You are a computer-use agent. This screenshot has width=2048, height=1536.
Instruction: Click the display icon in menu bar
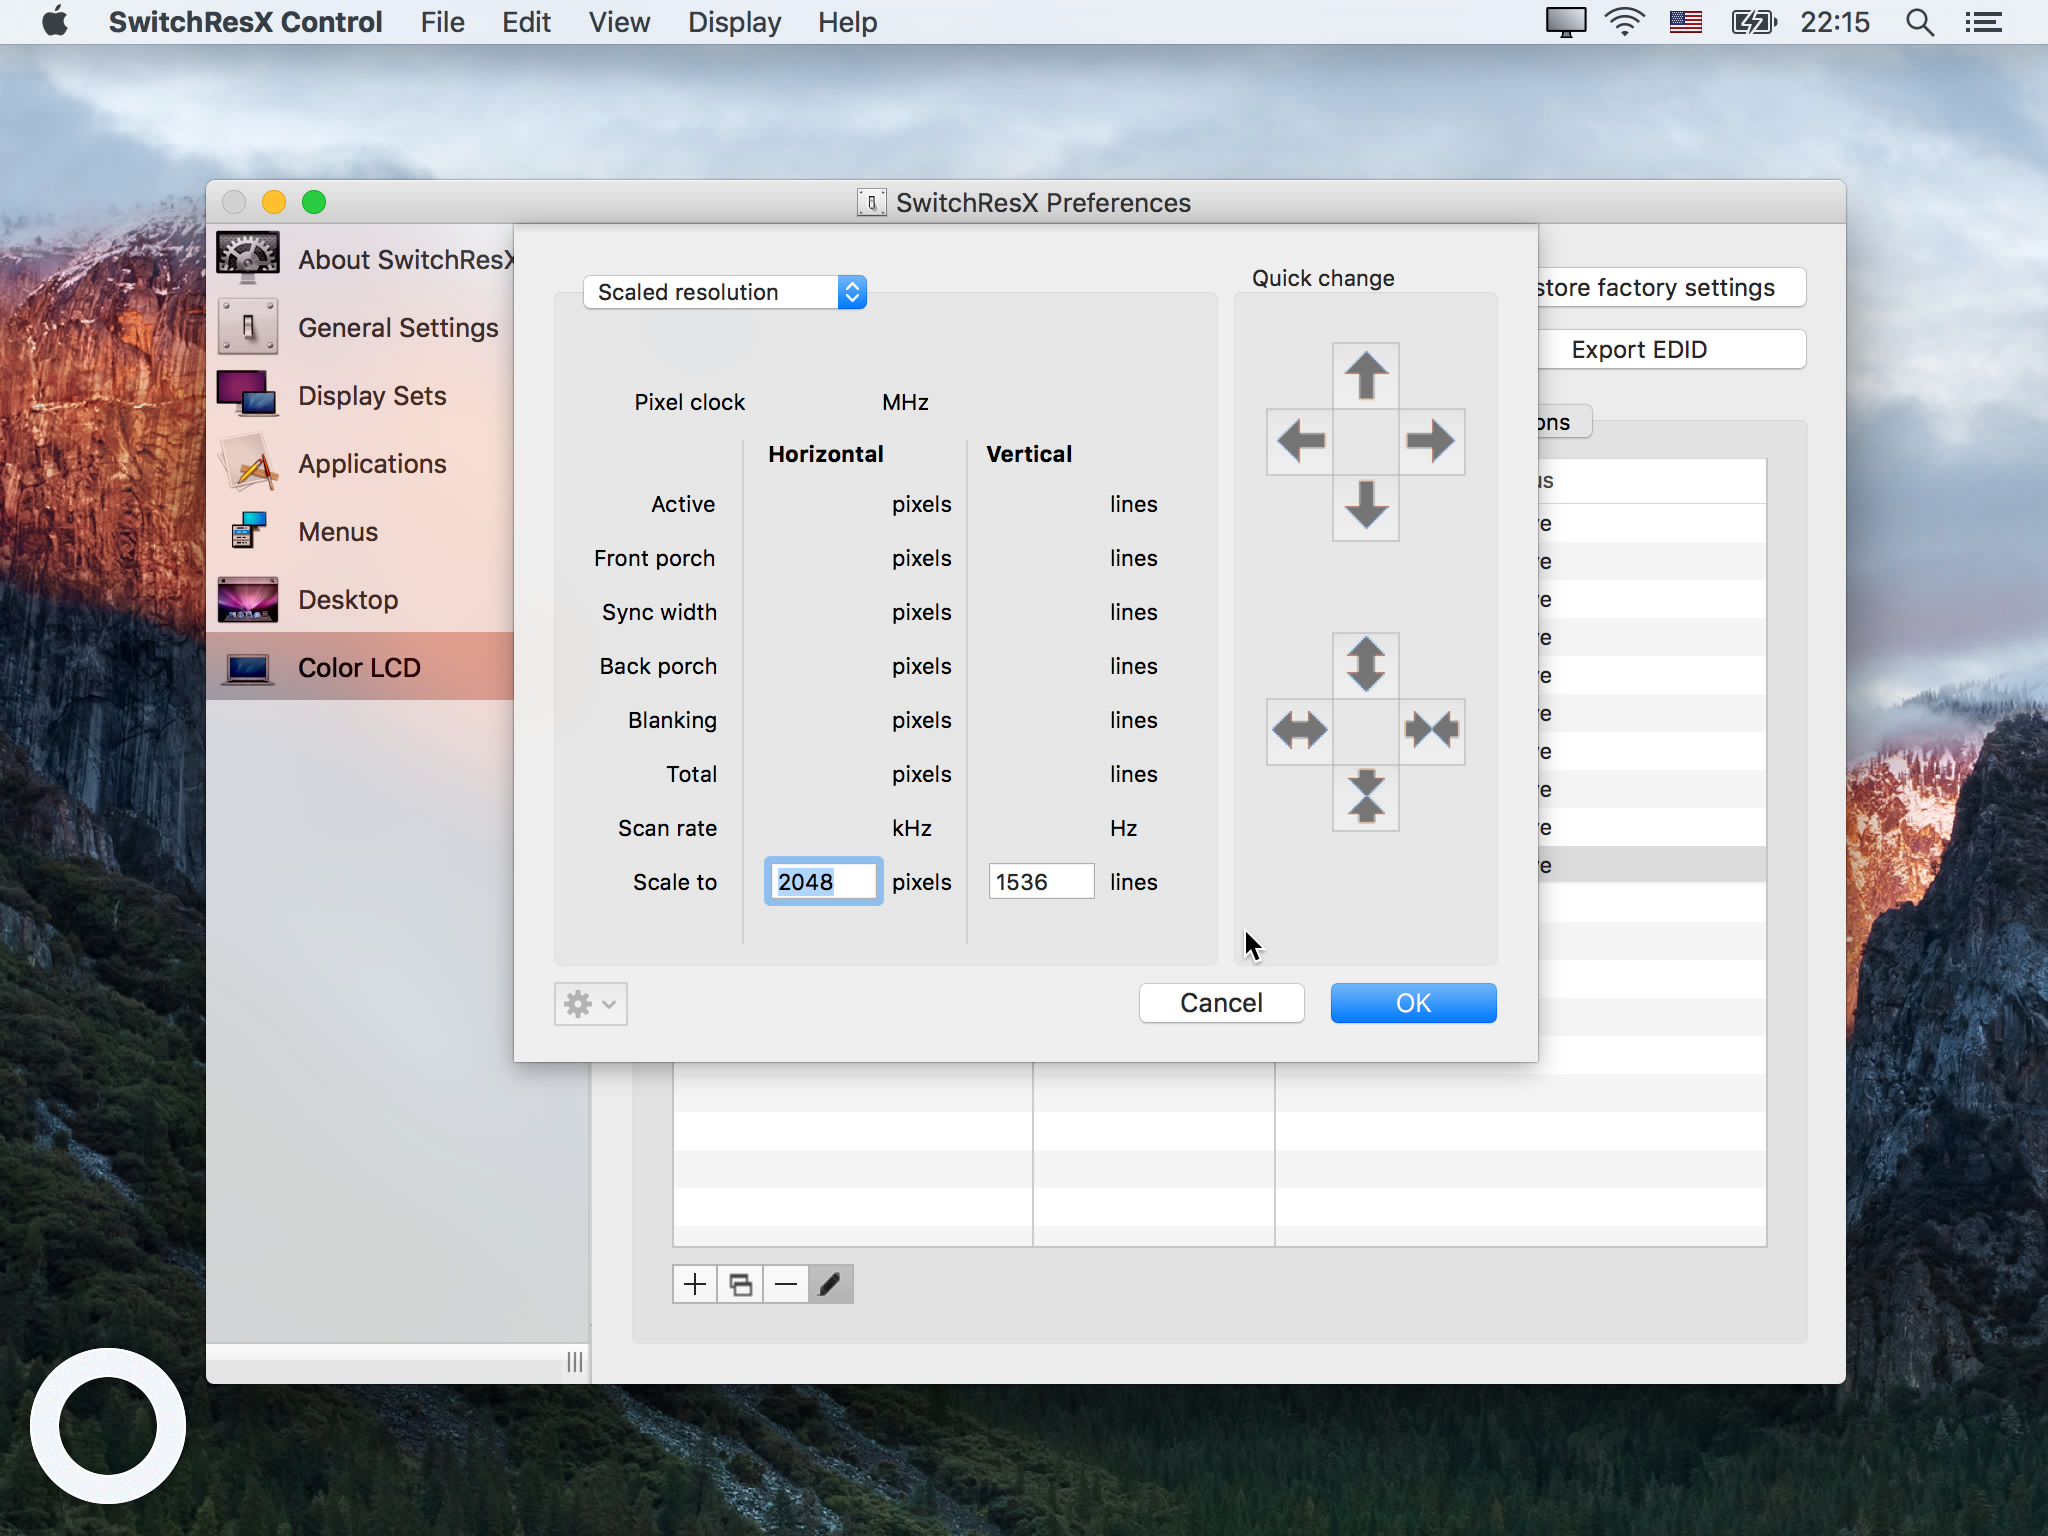tap(1566, 22)
